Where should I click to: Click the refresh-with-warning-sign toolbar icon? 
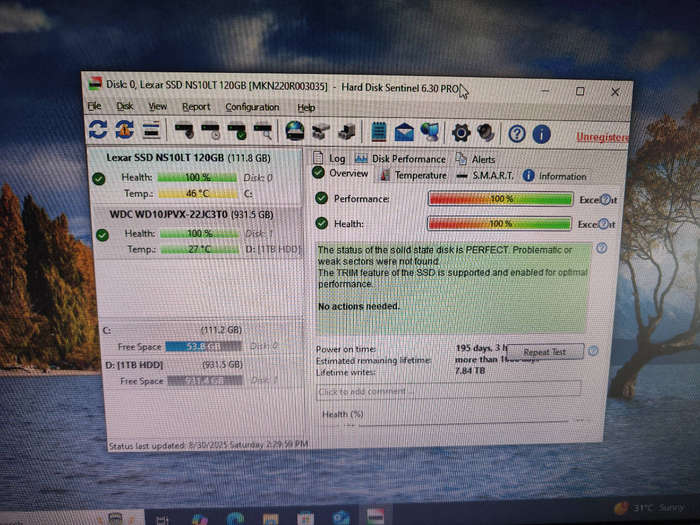pyautogui.click(x=125, y=129)
